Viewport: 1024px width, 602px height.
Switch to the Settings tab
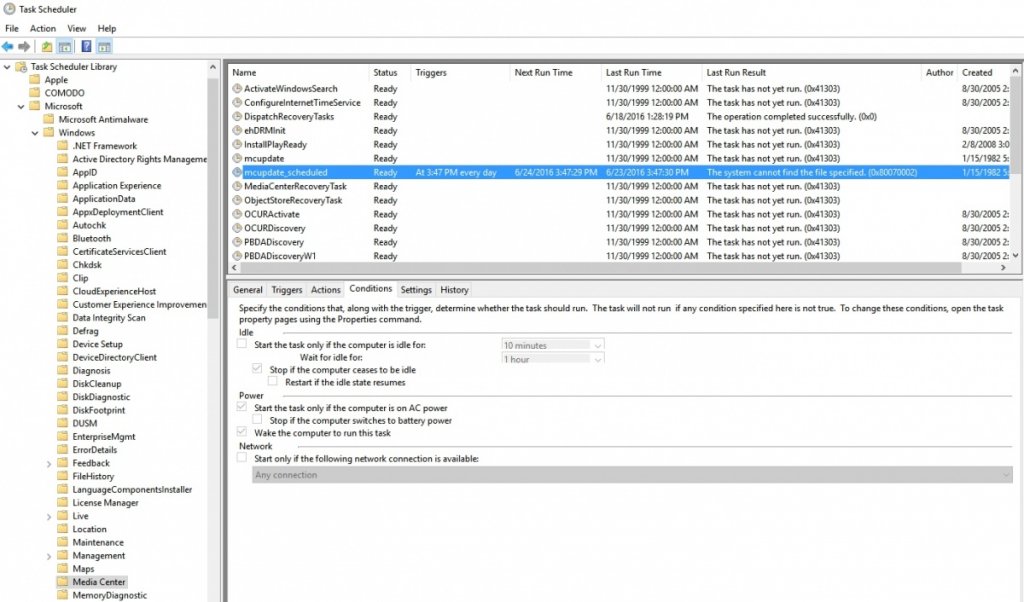point(416,290)
